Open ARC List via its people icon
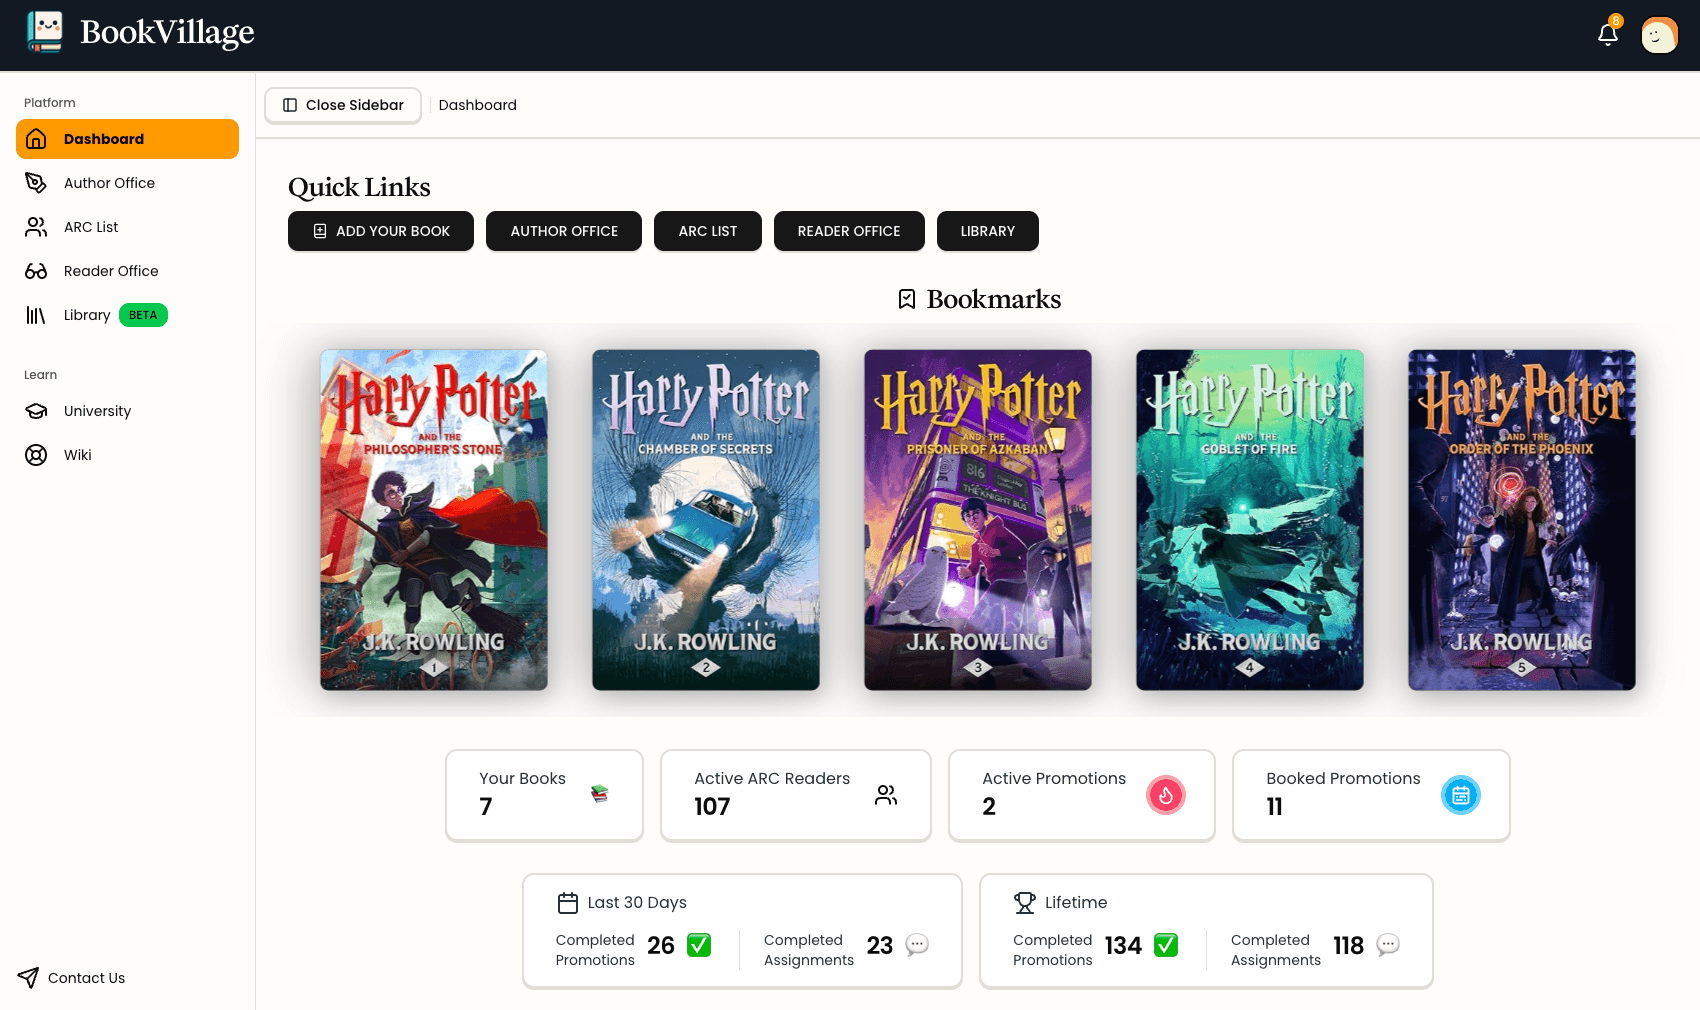 click(x=36, y=227)
